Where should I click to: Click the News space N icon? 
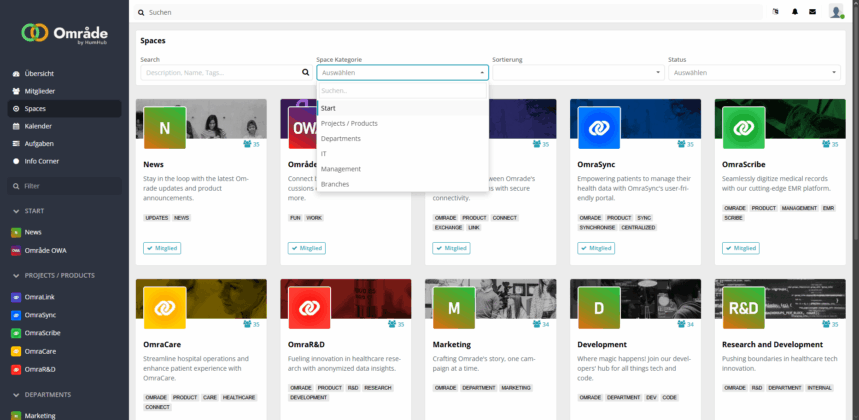click(x=165, y=128)
